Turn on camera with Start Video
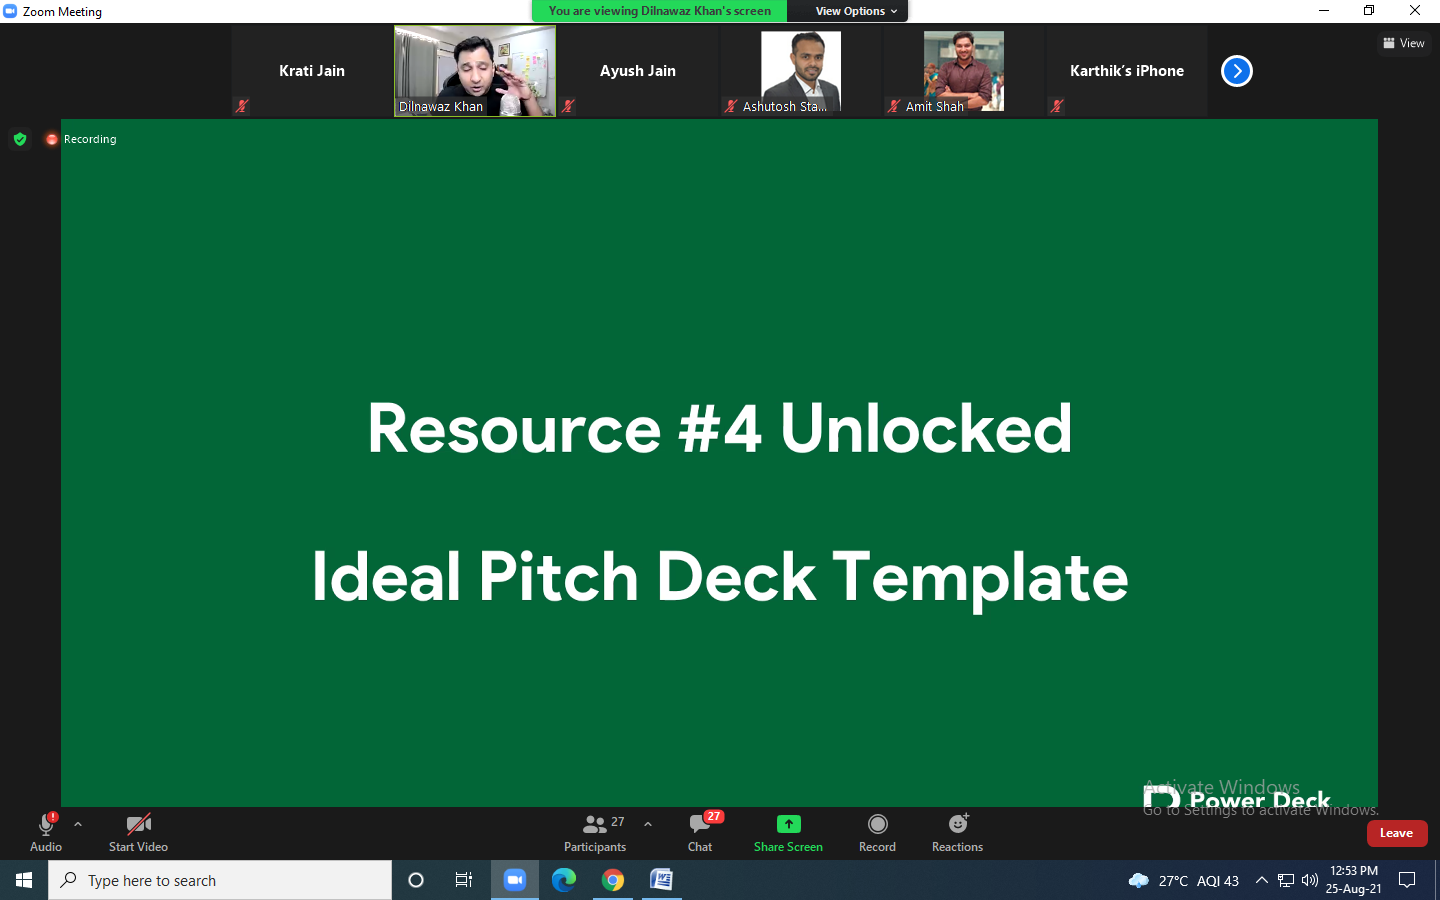This screenshot has width=1440, height=900. click(x=138, y=825)
